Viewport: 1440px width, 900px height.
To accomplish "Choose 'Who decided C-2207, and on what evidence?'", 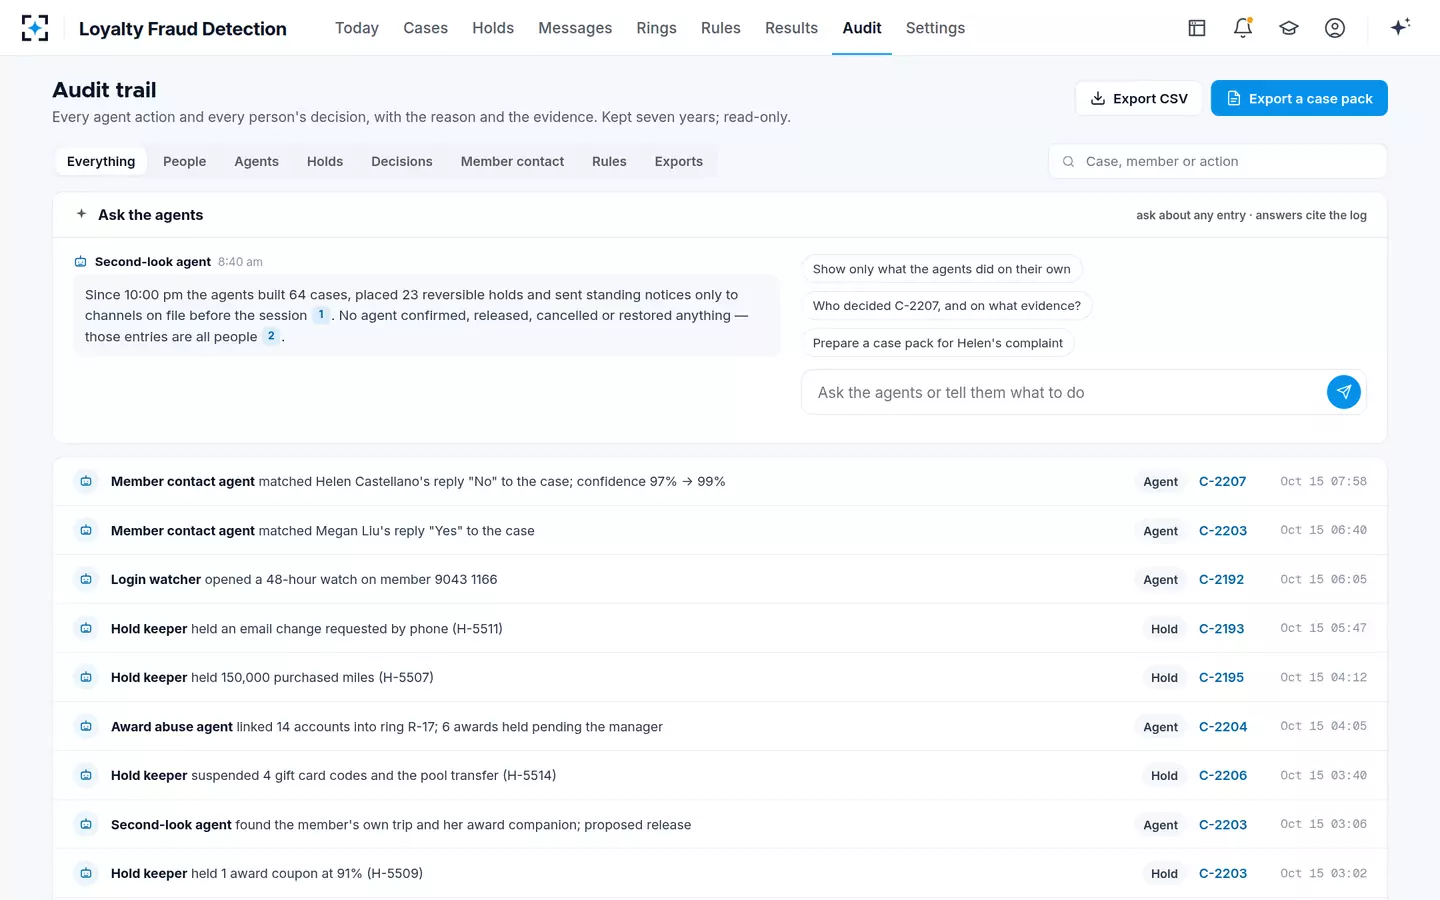I will click(x=947, y=306).
